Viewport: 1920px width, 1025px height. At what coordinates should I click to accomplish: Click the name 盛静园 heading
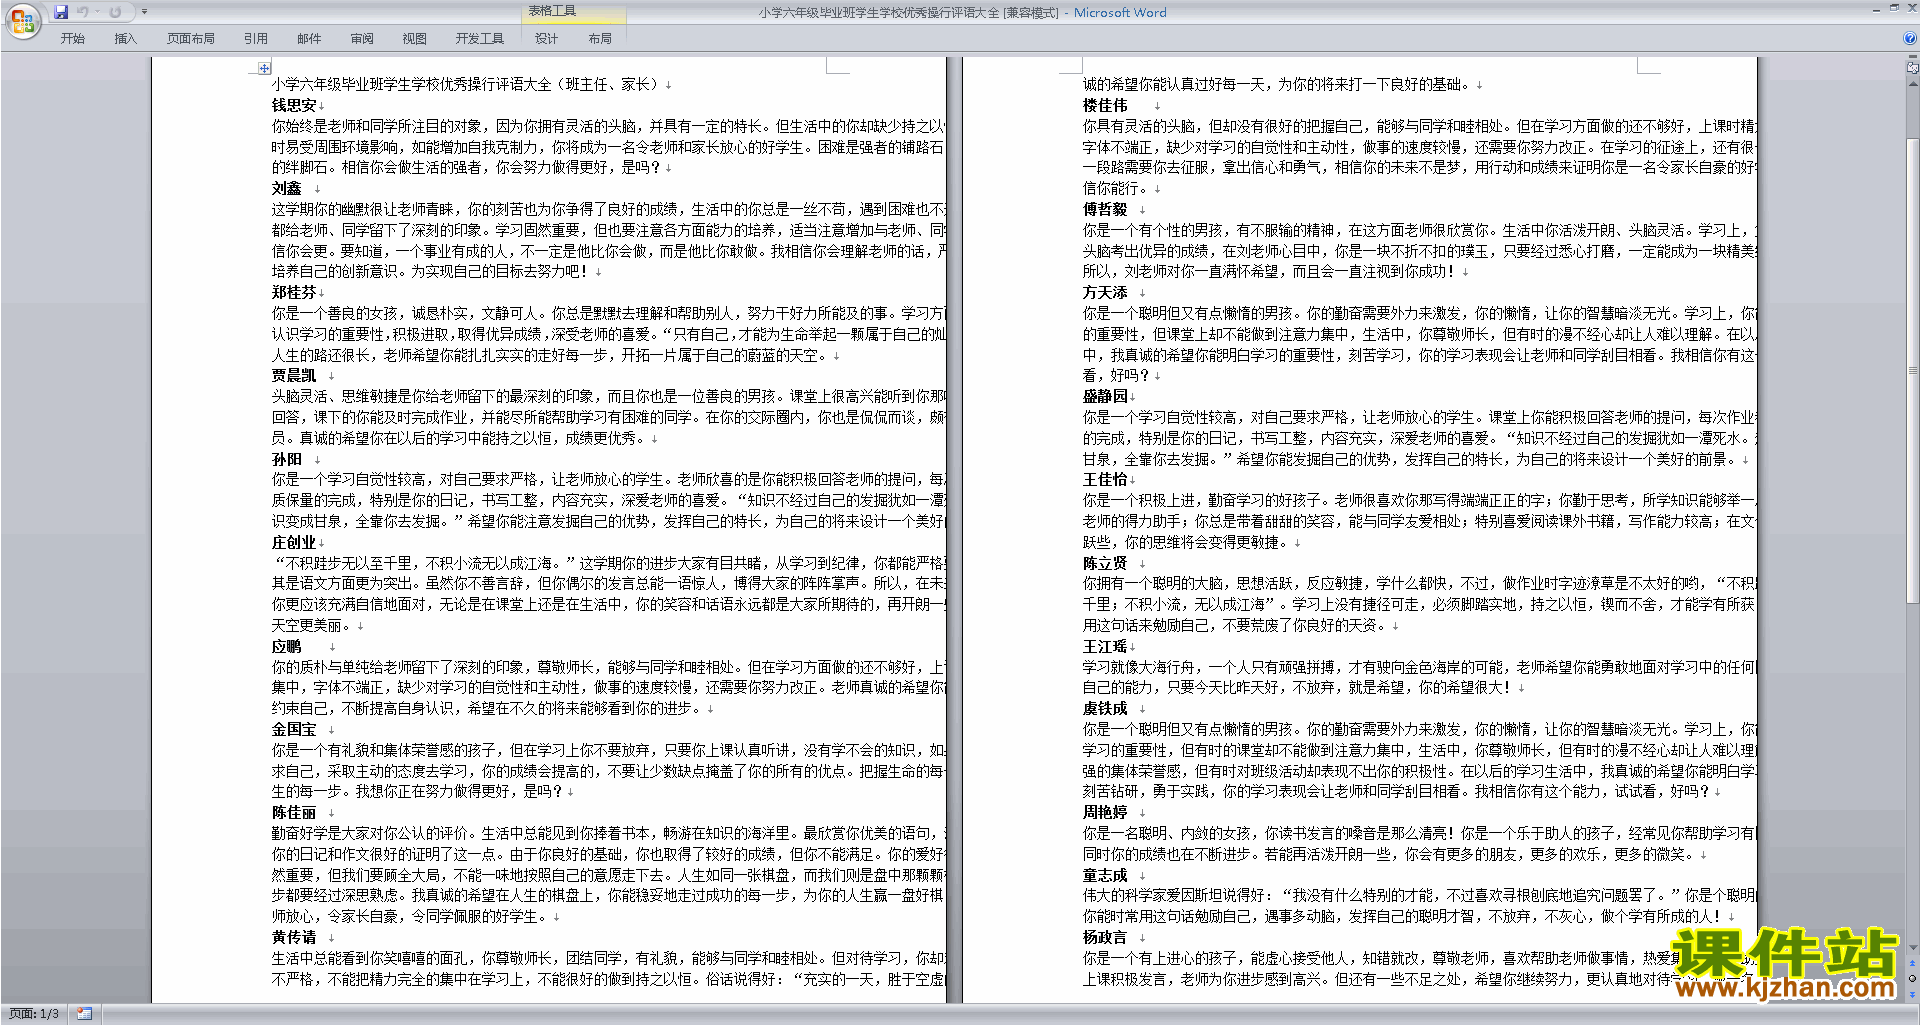click(x=1105, y=396)
